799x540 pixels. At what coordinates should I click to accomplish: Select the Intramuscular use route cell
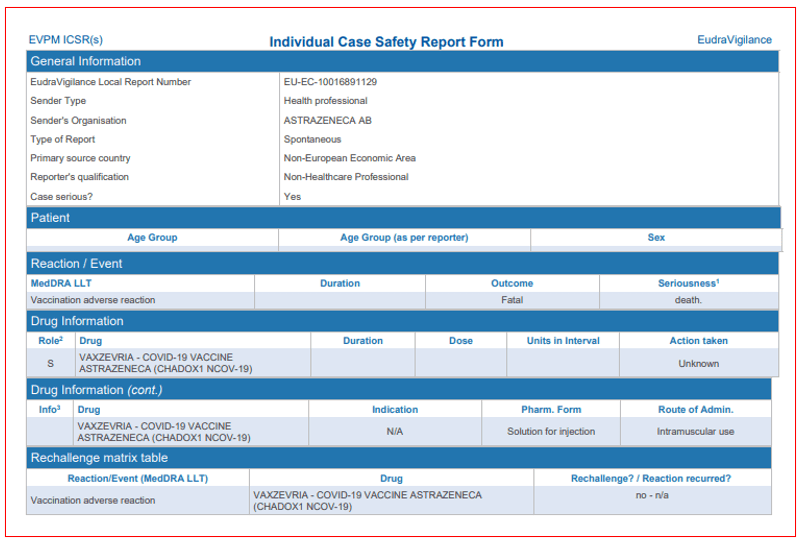695,432
